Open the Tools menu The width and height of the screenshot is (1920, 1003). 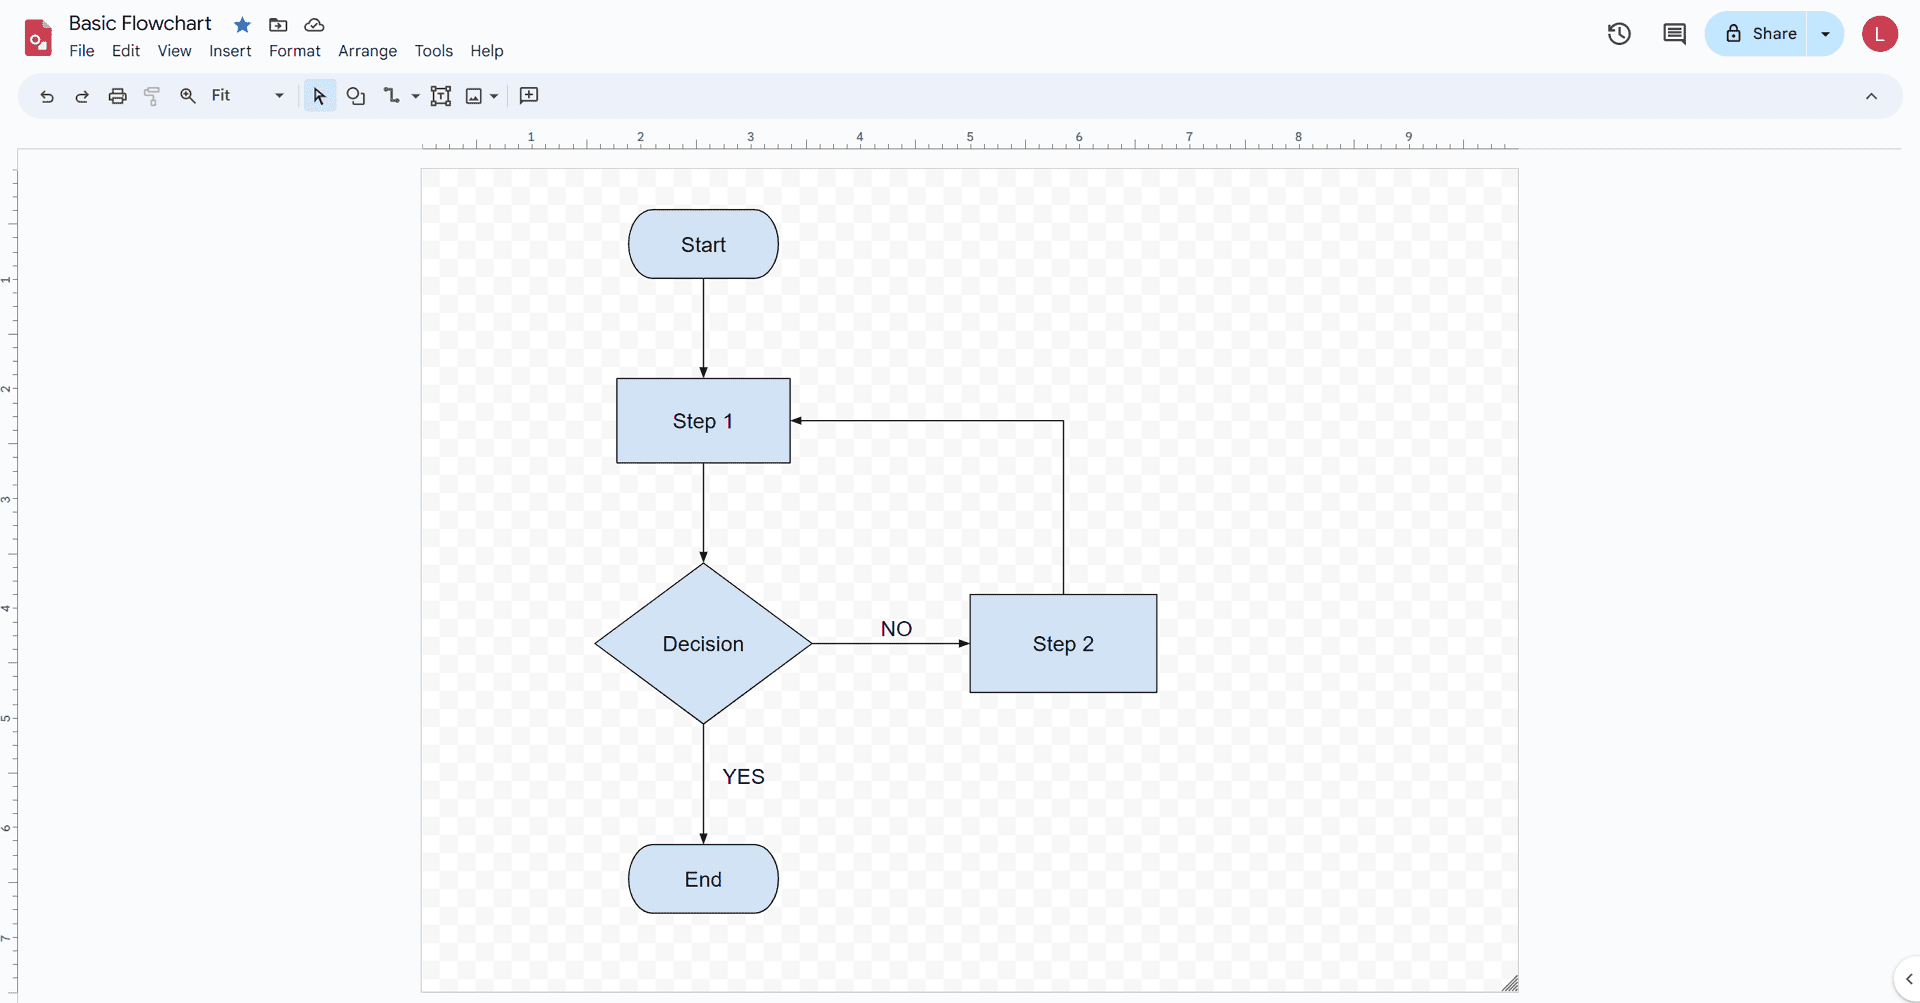(434, 51)
